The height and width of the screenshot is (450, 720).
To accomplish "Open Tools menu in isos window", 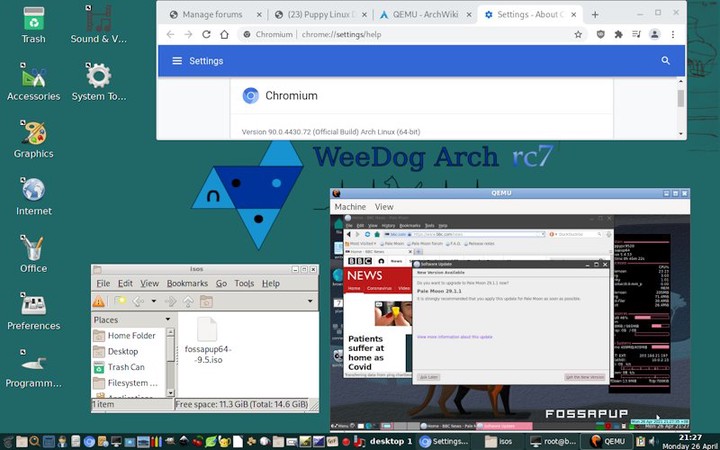I will (x=244, y=283).
